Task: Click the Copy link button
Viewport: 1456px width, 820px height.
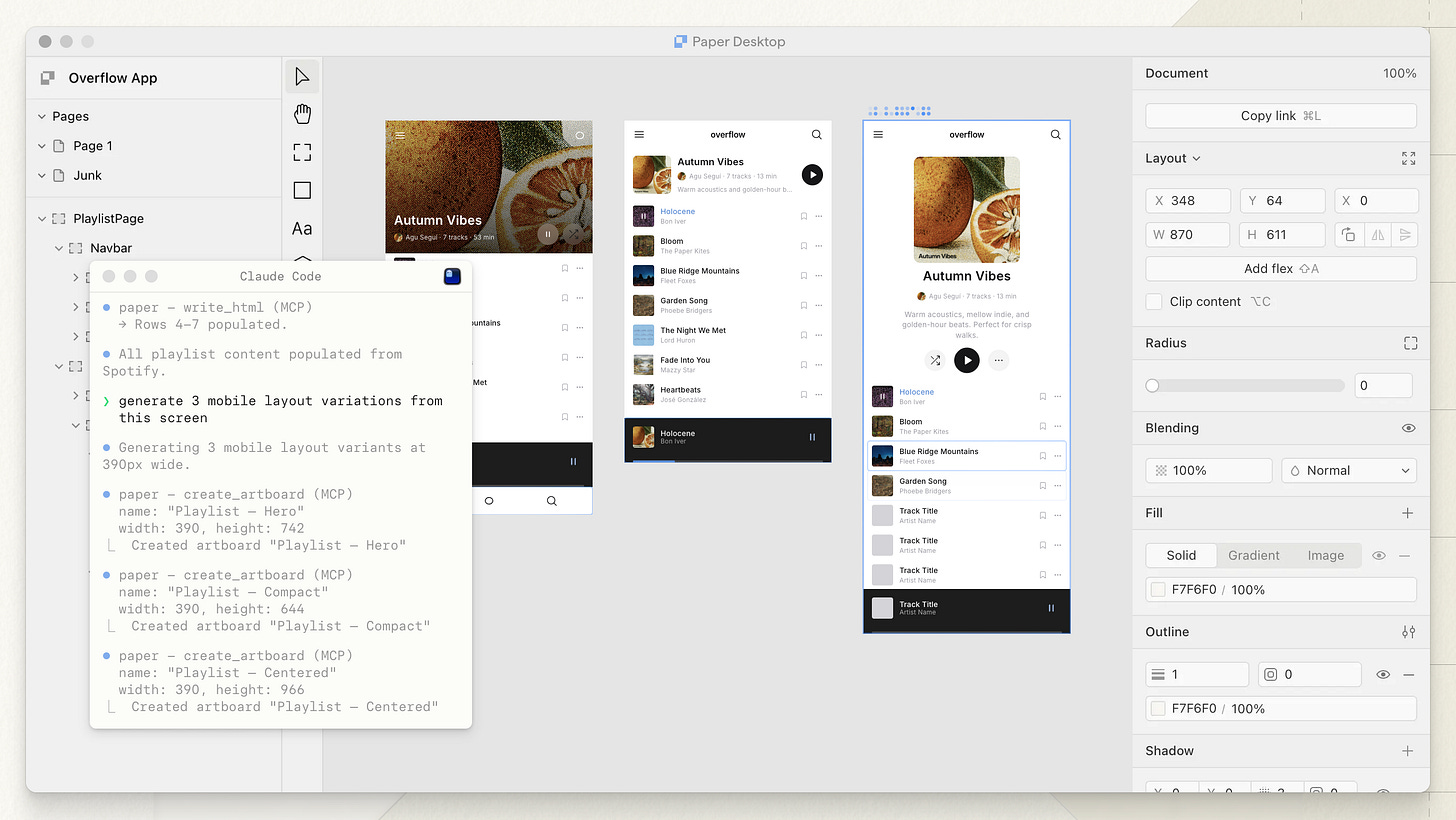Action: 1280,115
